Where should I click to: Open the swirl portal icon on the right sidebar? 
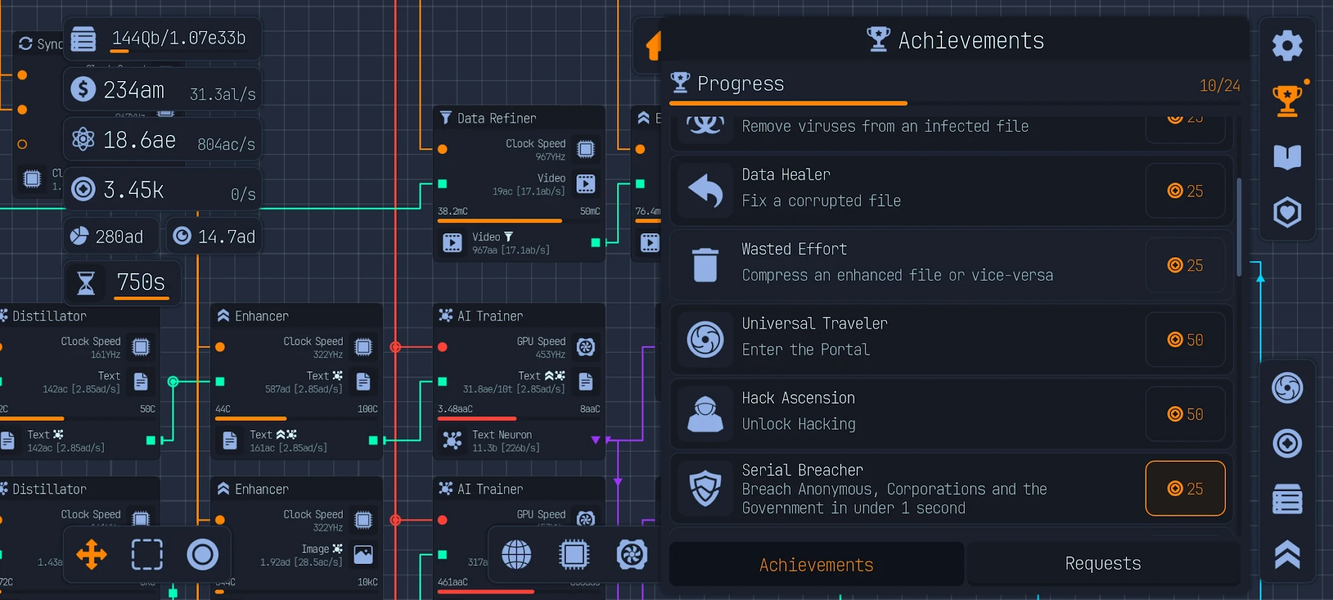click(x=1288, y=389)
